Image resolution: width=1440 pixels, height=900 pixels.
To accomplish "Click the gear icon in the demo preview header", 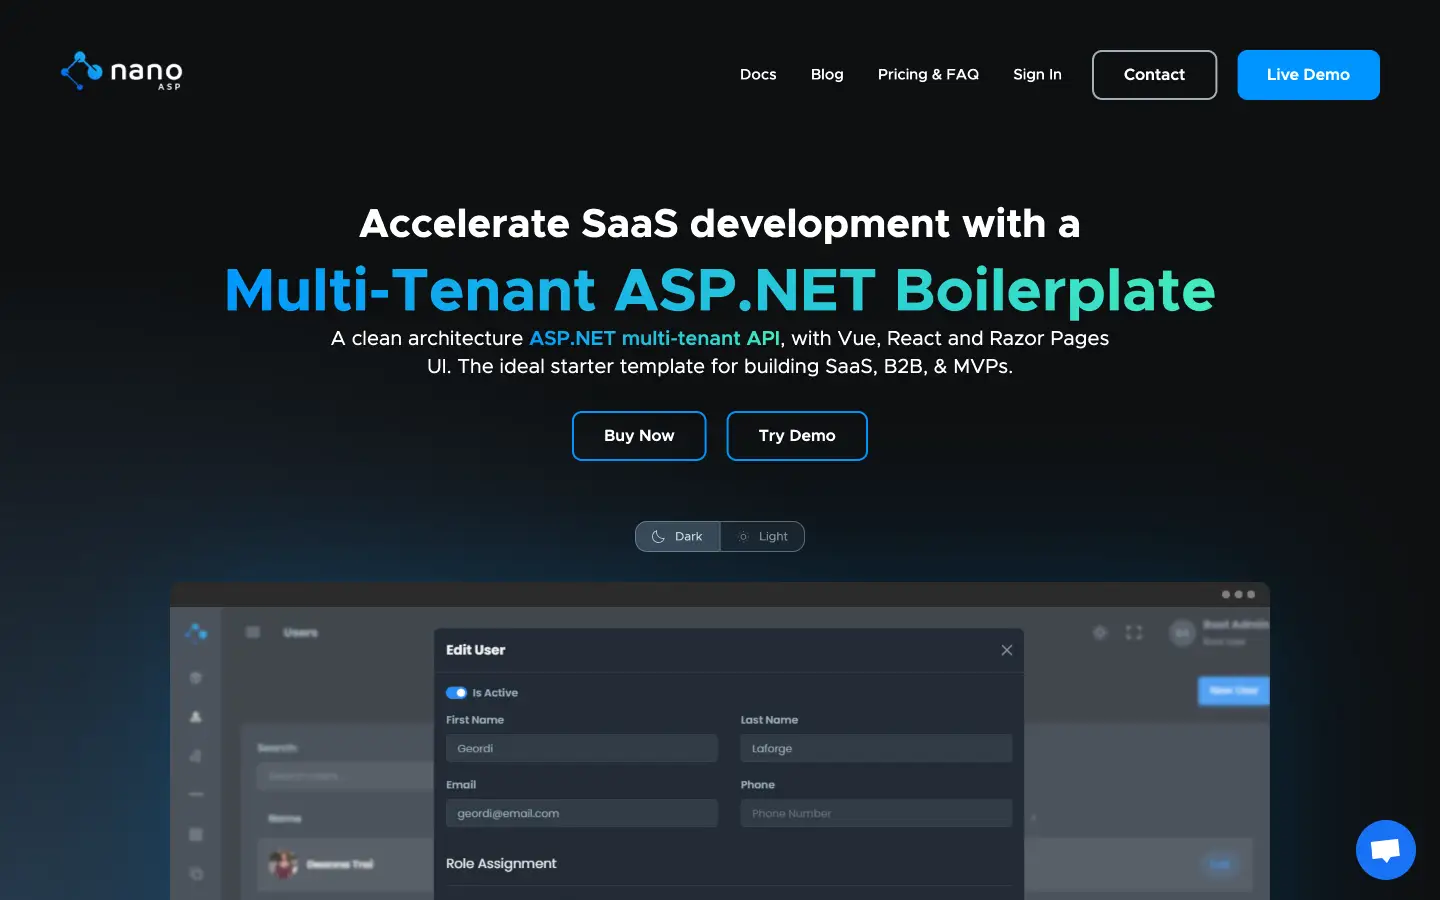I will (x=1100, y=632).
